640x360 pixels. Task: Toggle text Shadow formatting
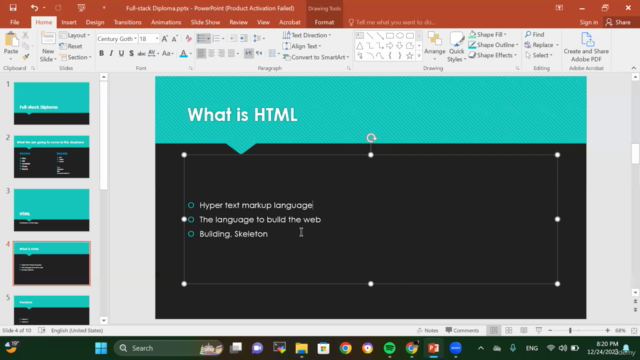pyautogui.click(x=131, y=53)
